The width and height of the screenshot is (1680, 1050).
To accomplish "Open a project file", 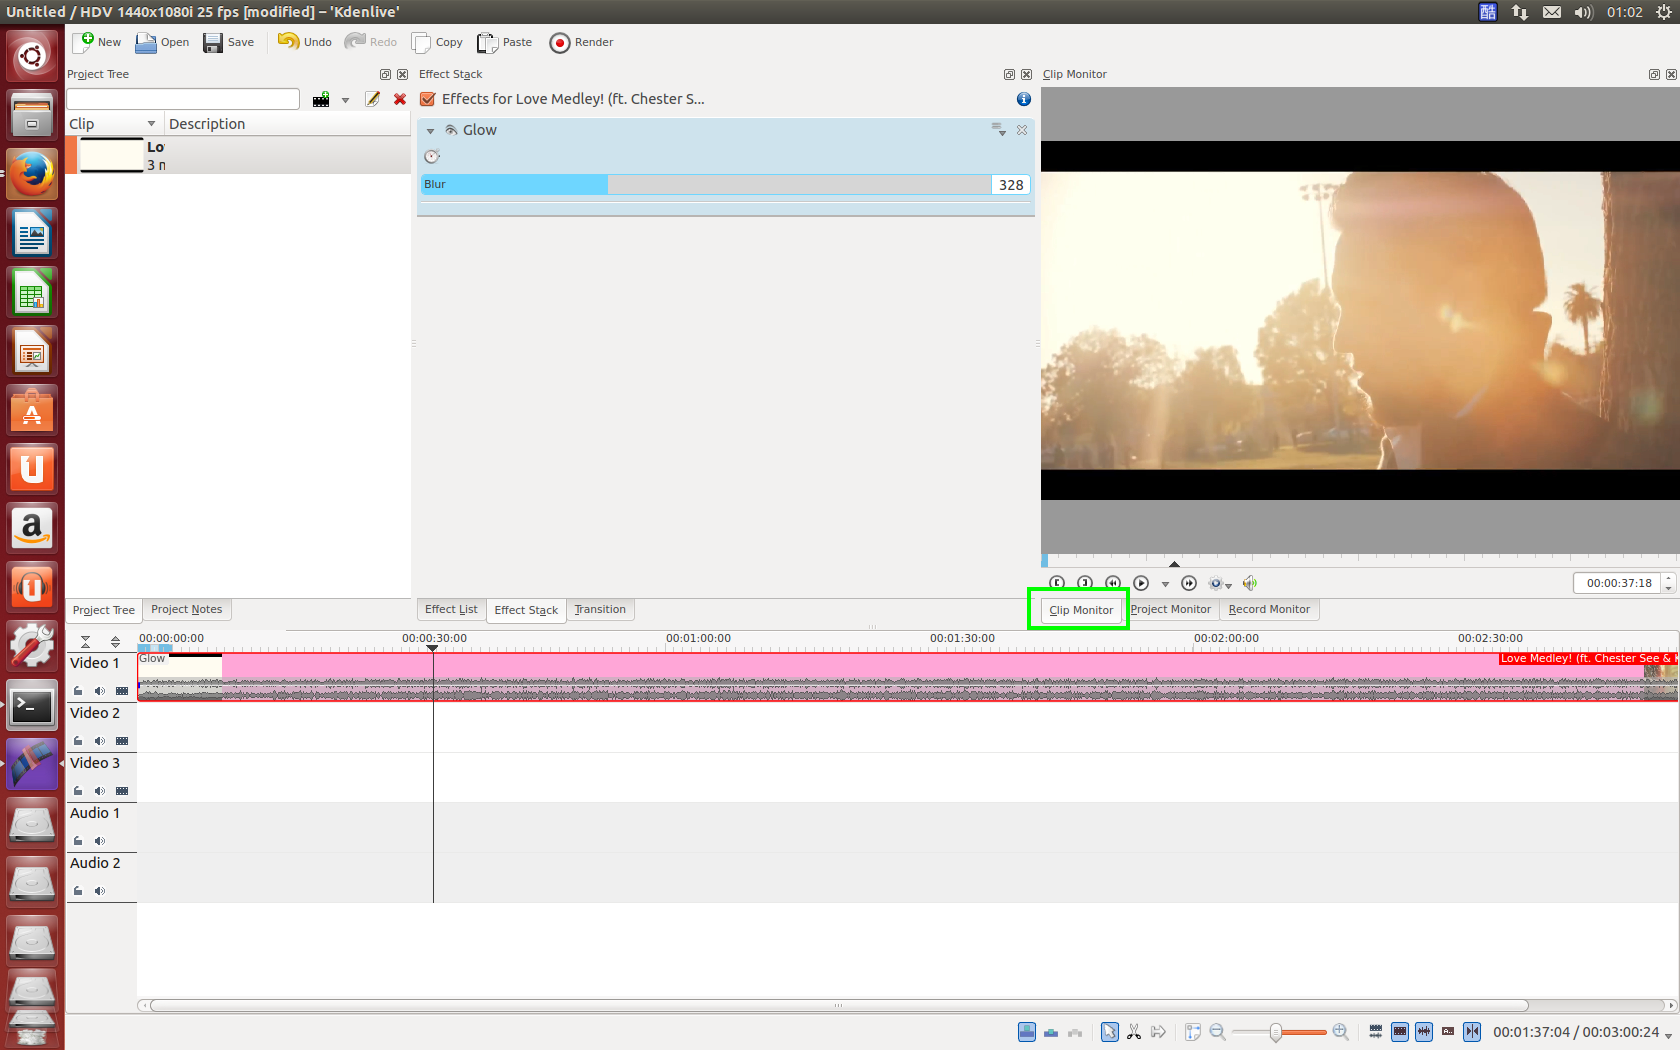I will click(162, 42).
